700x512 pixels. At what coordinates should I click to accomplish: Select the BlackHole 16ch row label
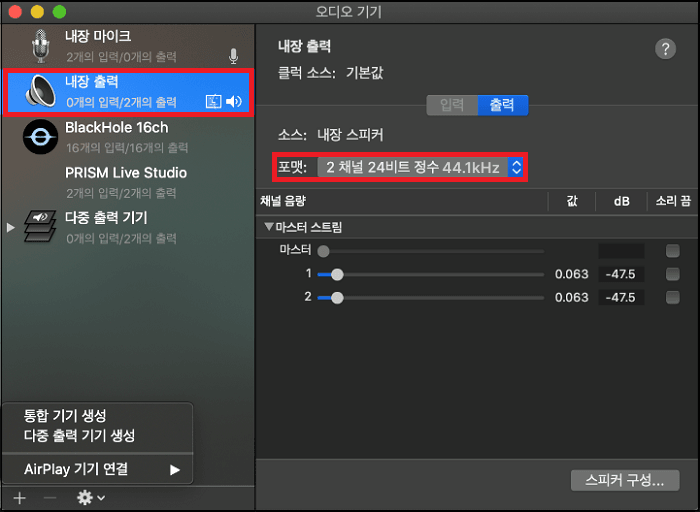pyautogui.click(x=117, y=128)
